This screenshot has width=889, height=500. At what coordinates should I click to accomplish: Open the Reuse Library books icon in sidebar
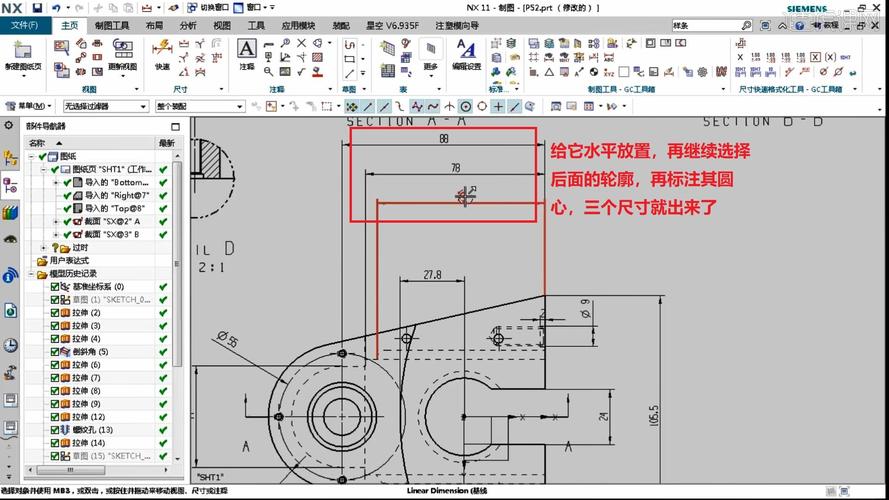[10, 213]
